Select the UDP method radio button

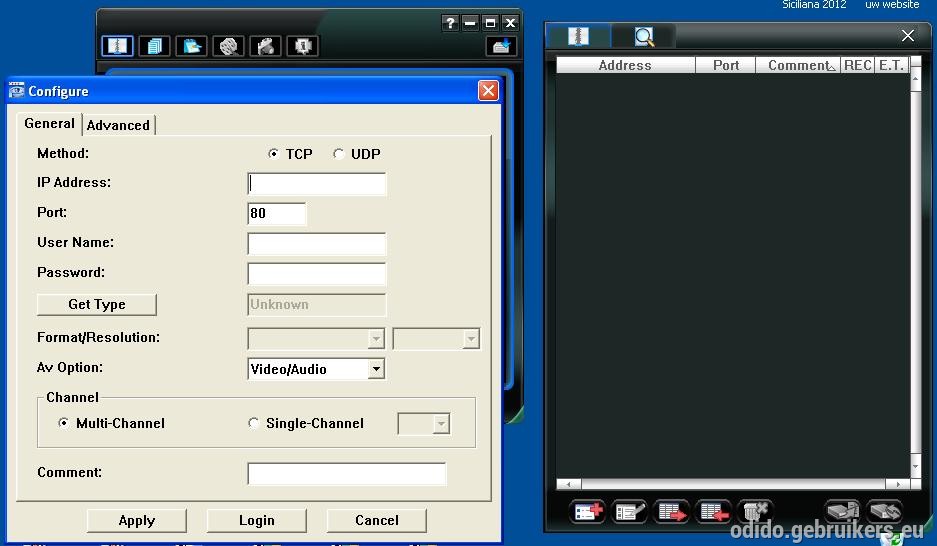[339, 154]
